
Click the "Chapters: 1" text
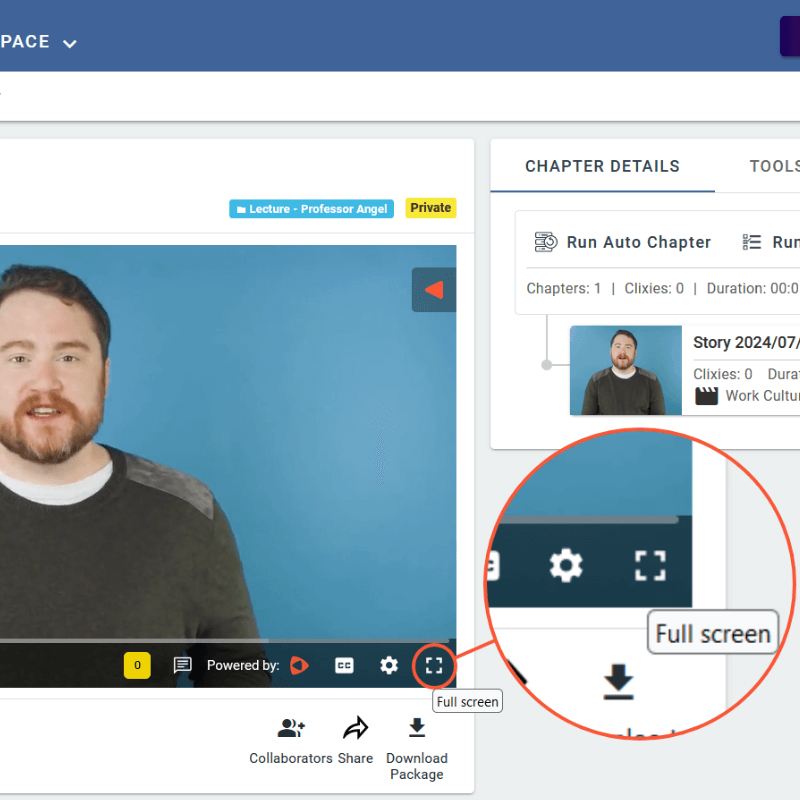(x=564, y=289)
